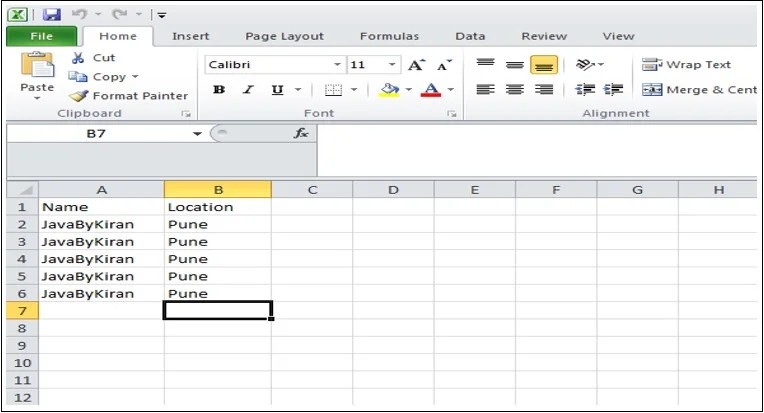Expand the Copy dropdown arrow
This screenshot has height=413, width=764.
tap(135, 77)
